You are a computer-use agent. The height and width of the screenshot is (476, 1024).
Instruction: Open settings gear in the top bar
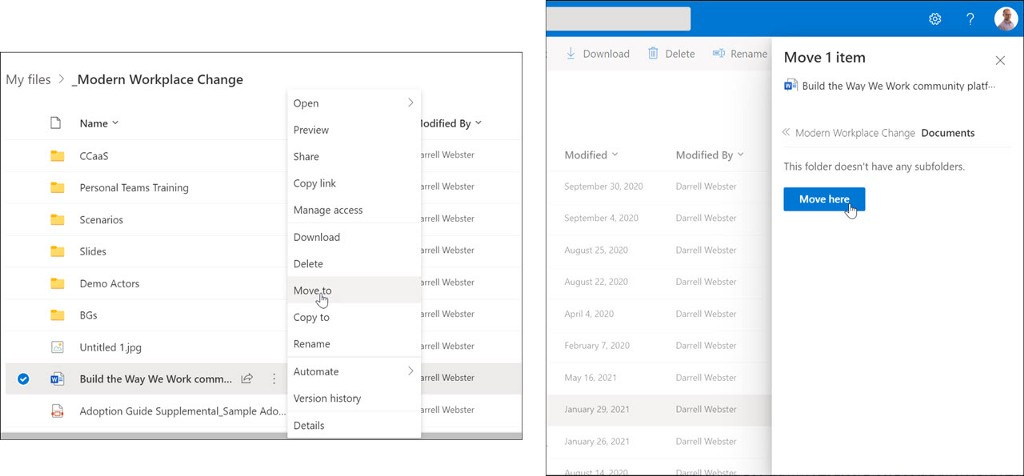[x=935, y=19]
